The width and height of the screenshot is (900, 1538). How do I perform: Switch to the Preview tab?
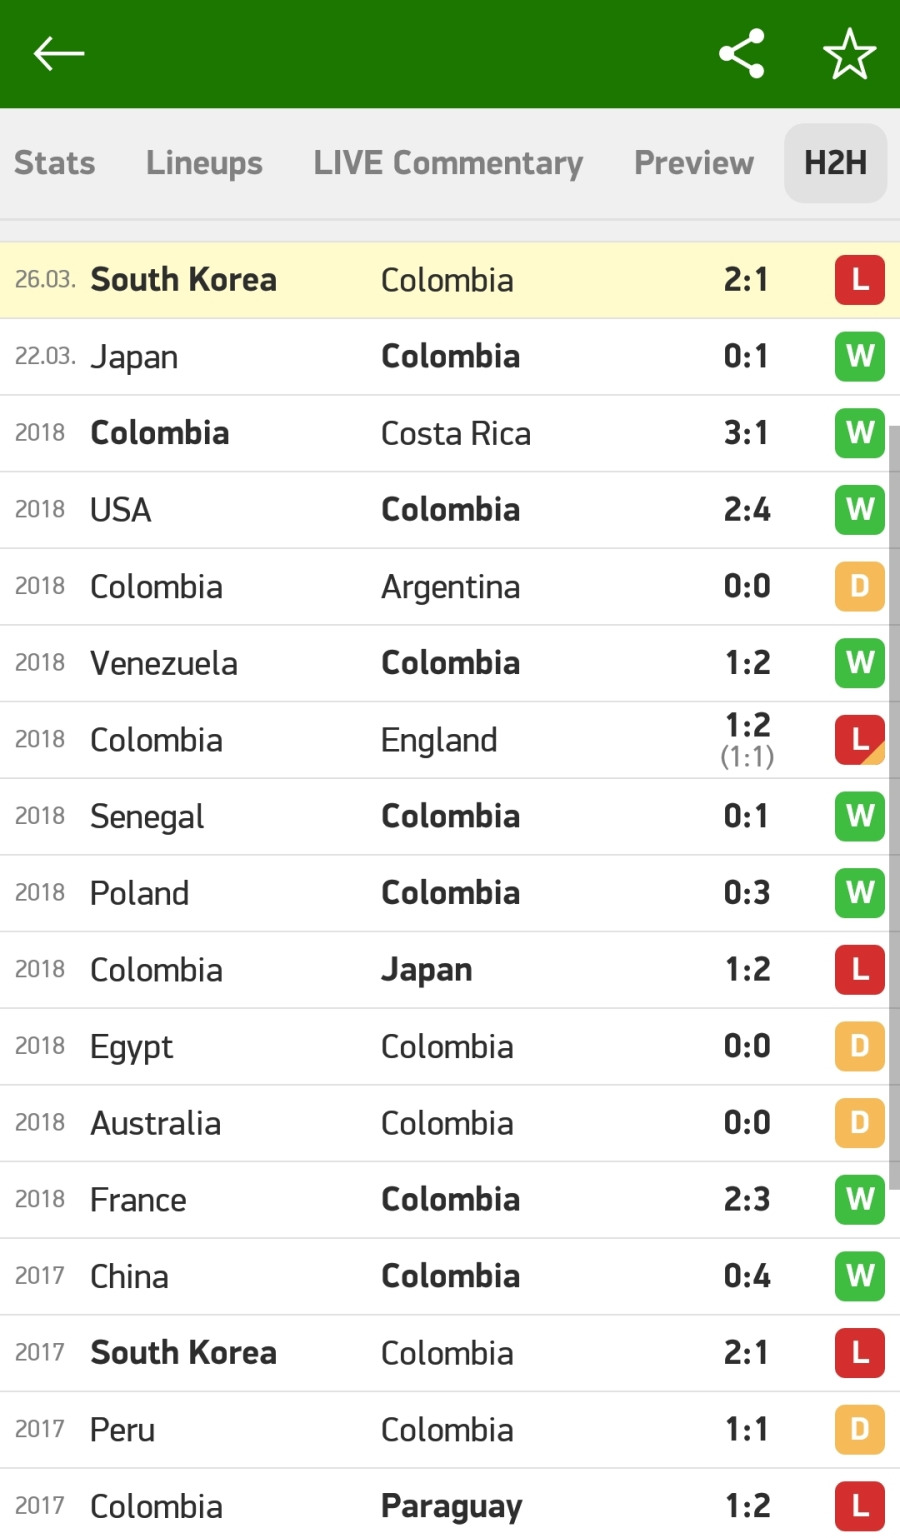694,163
